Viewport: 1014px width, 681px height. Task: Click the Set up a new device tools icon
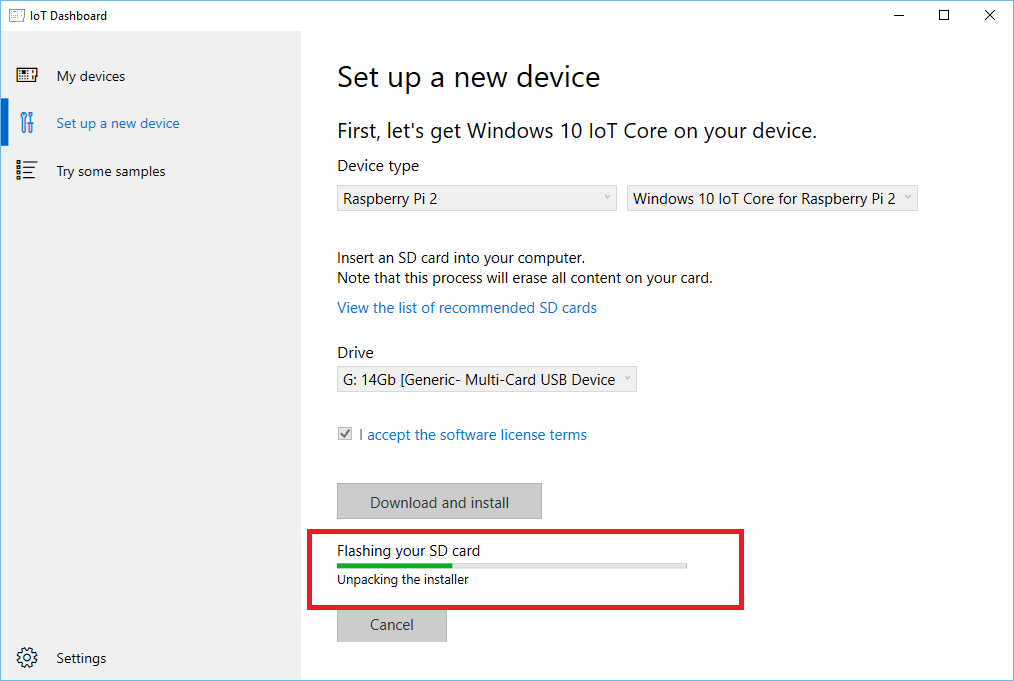(x=27, y=122)
